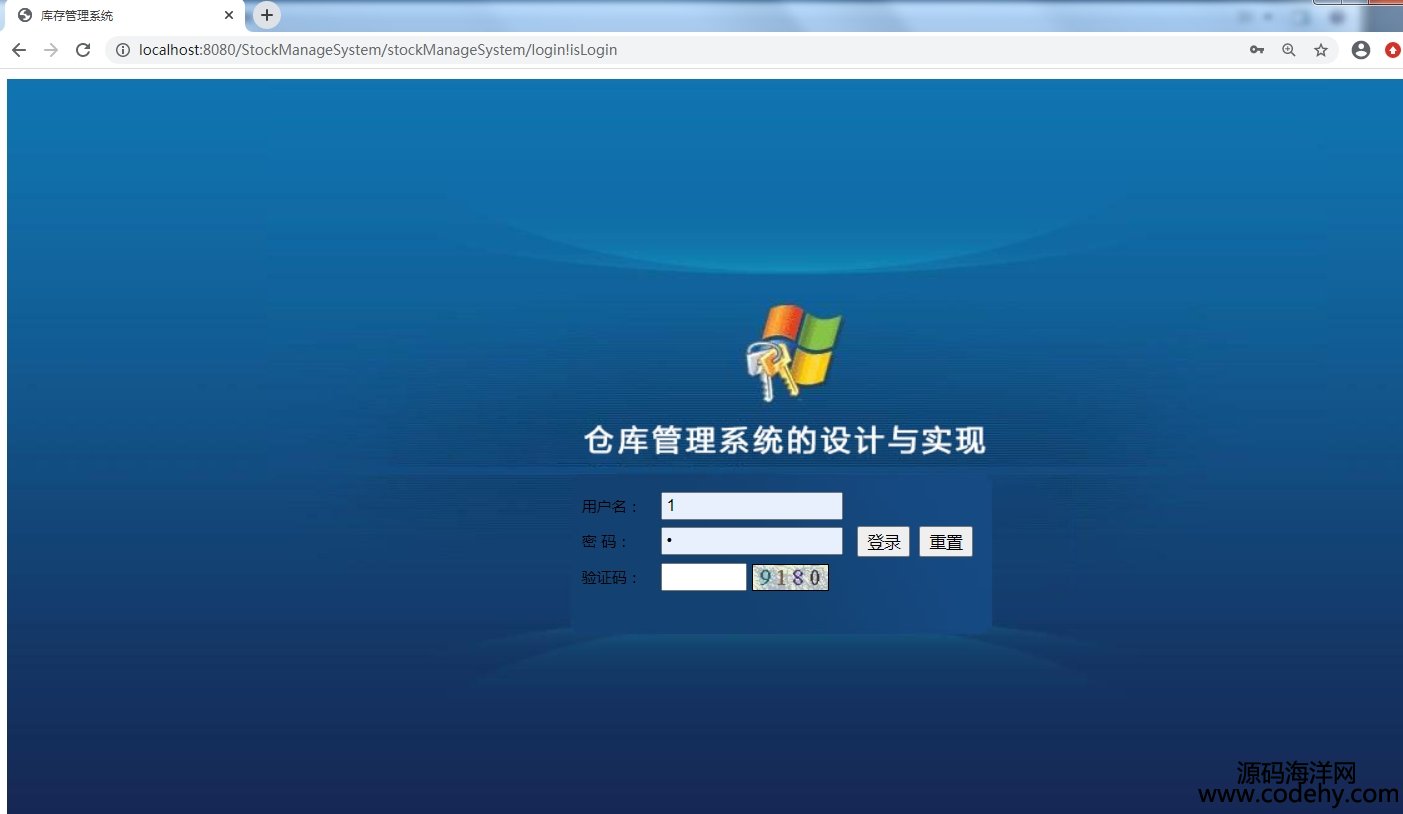Click the 用户名 input field
This screenshot has width=1403, height=814.
(x=752, y=506)
